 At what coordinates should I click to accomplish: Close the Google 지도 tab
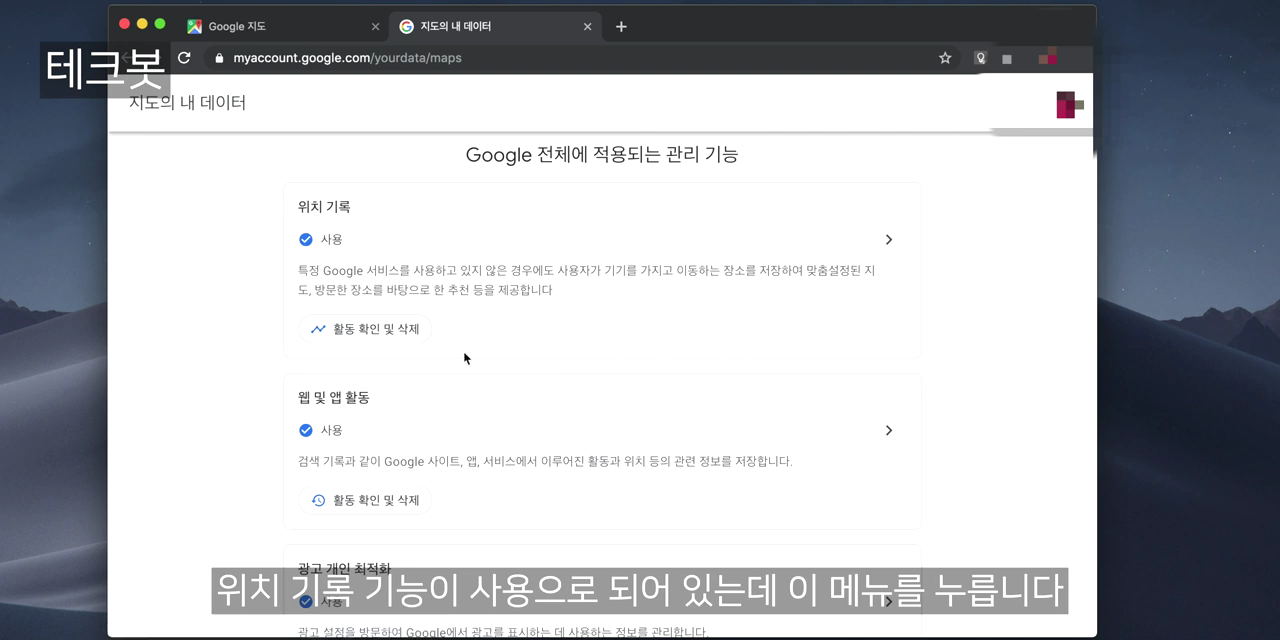pos(376,27)
